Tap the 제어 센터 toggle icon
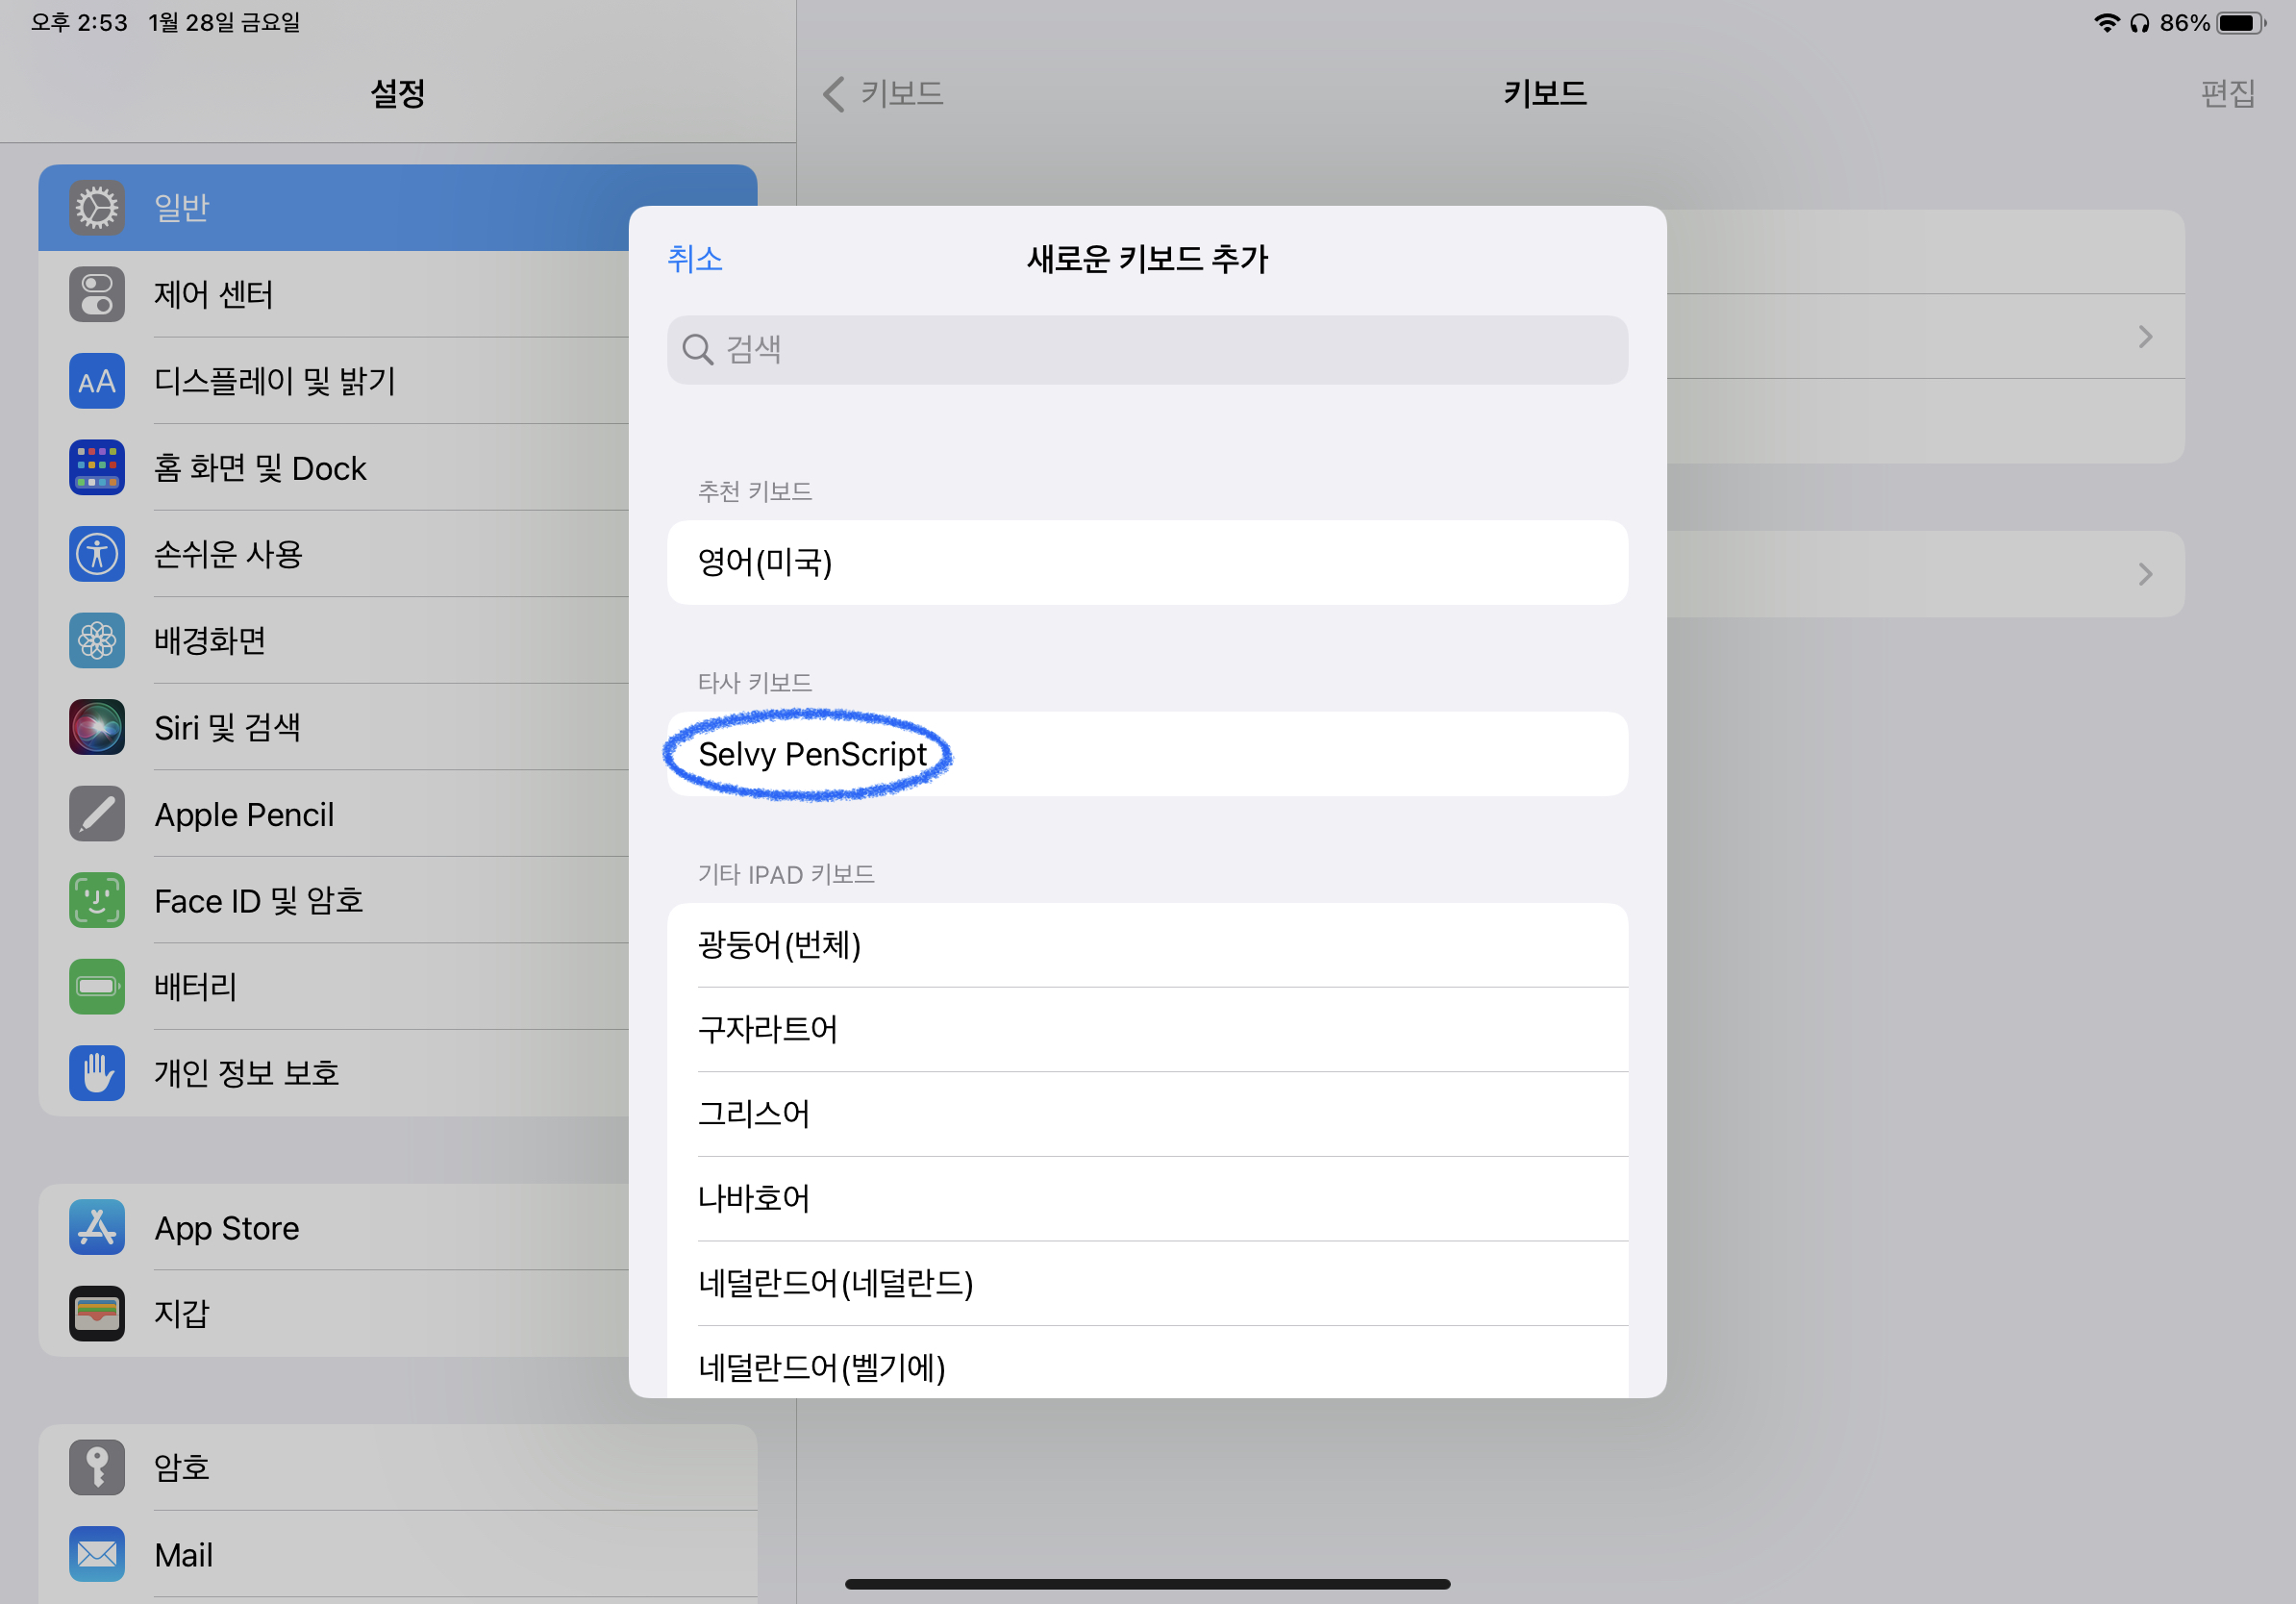The width and height of the screenshot is (2296, 1604). pyautogui.click(x=97, y=294)
